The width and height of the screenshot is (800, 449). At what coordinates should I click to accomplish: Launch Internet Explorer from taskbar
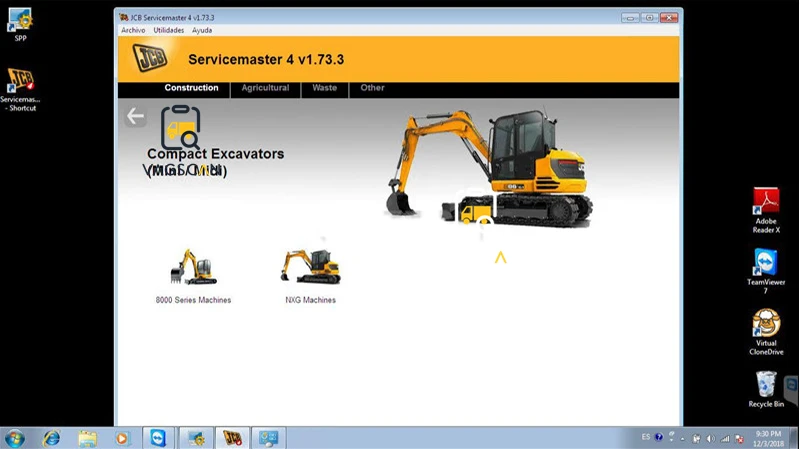tap(52, 438)
